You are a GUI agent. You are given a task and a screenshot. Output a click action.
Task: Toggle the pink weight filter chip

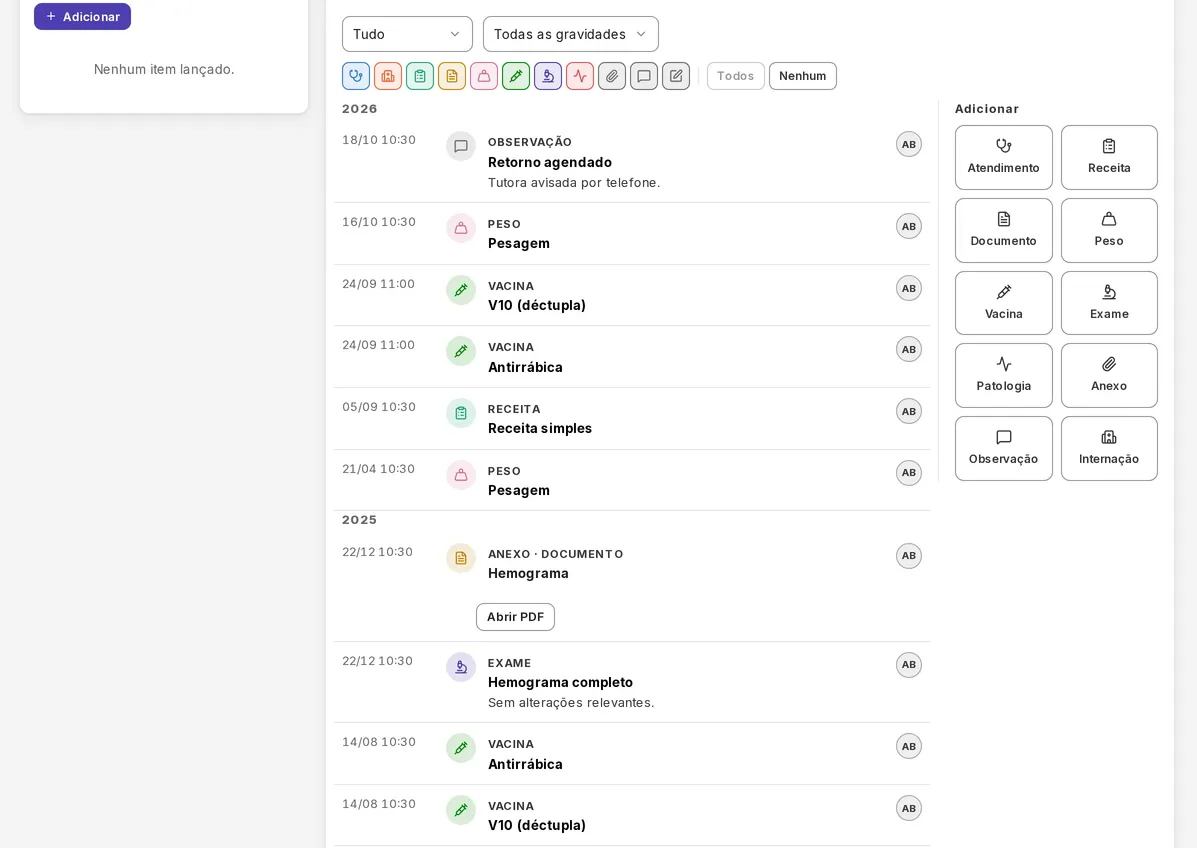484,76
